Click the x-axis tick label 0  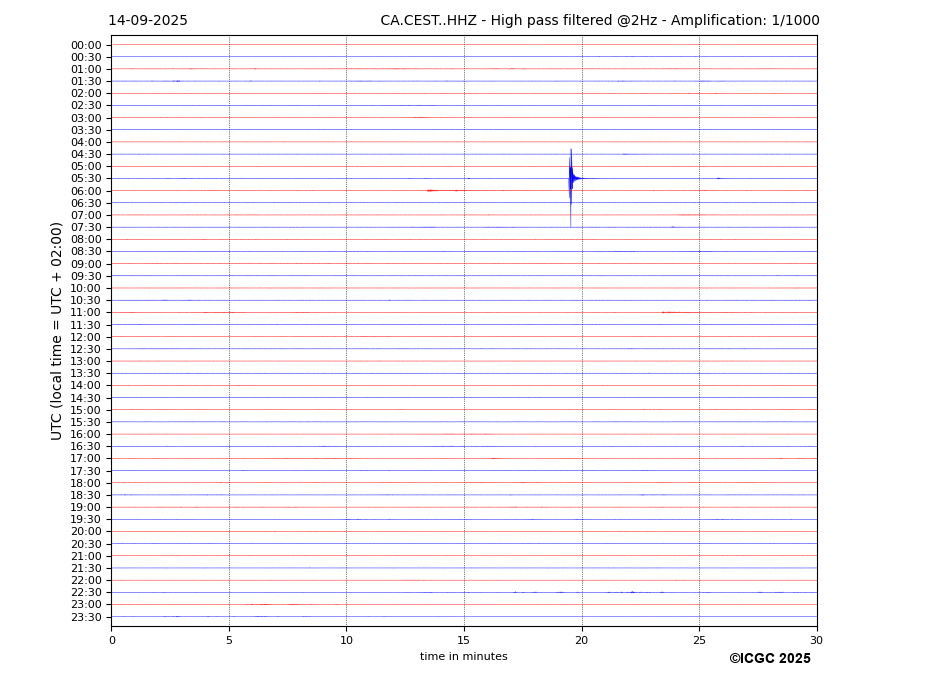tap(112, 640)
